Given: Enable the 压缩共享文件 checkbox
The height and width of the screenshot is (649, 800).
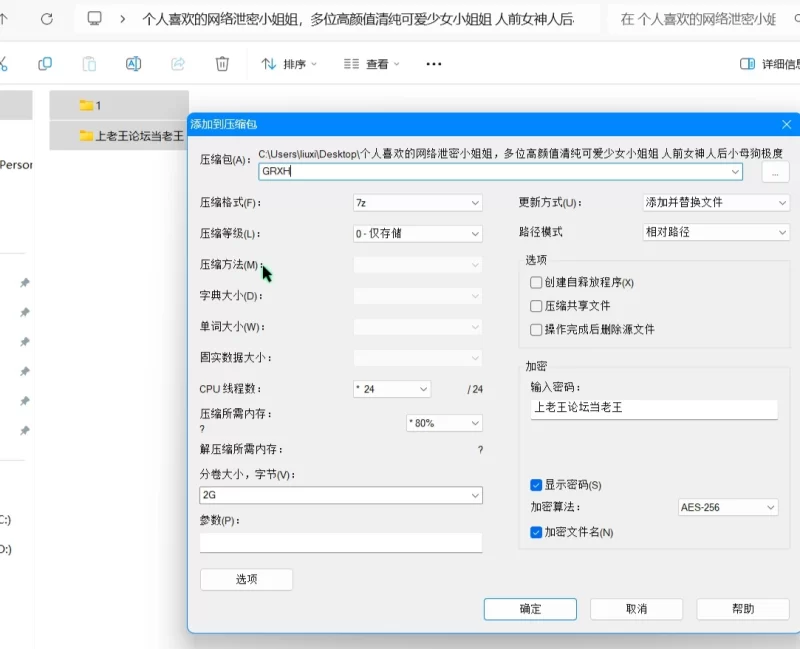Looking at the screenshot, I should 536,306.
